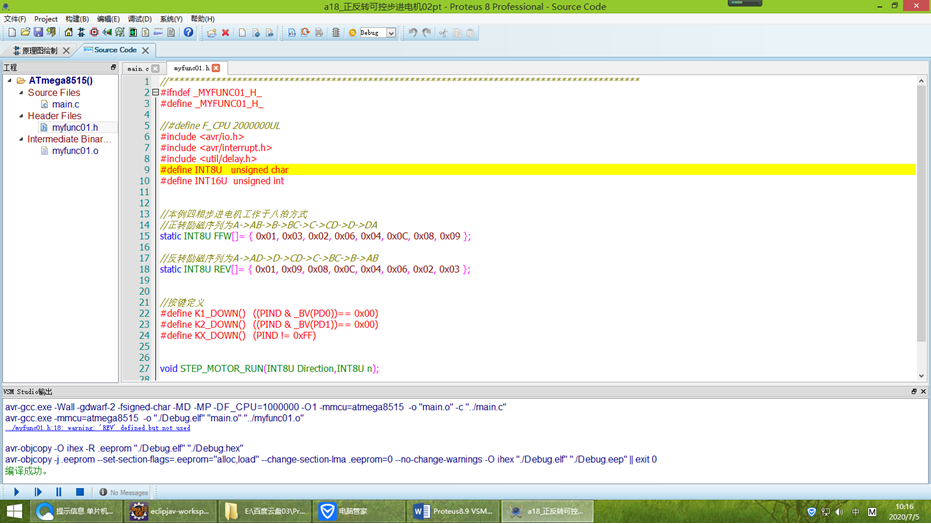Open the Windows Start button
Image resolution: width=931 pixels, height=524 pixels.
click(14, 511)
